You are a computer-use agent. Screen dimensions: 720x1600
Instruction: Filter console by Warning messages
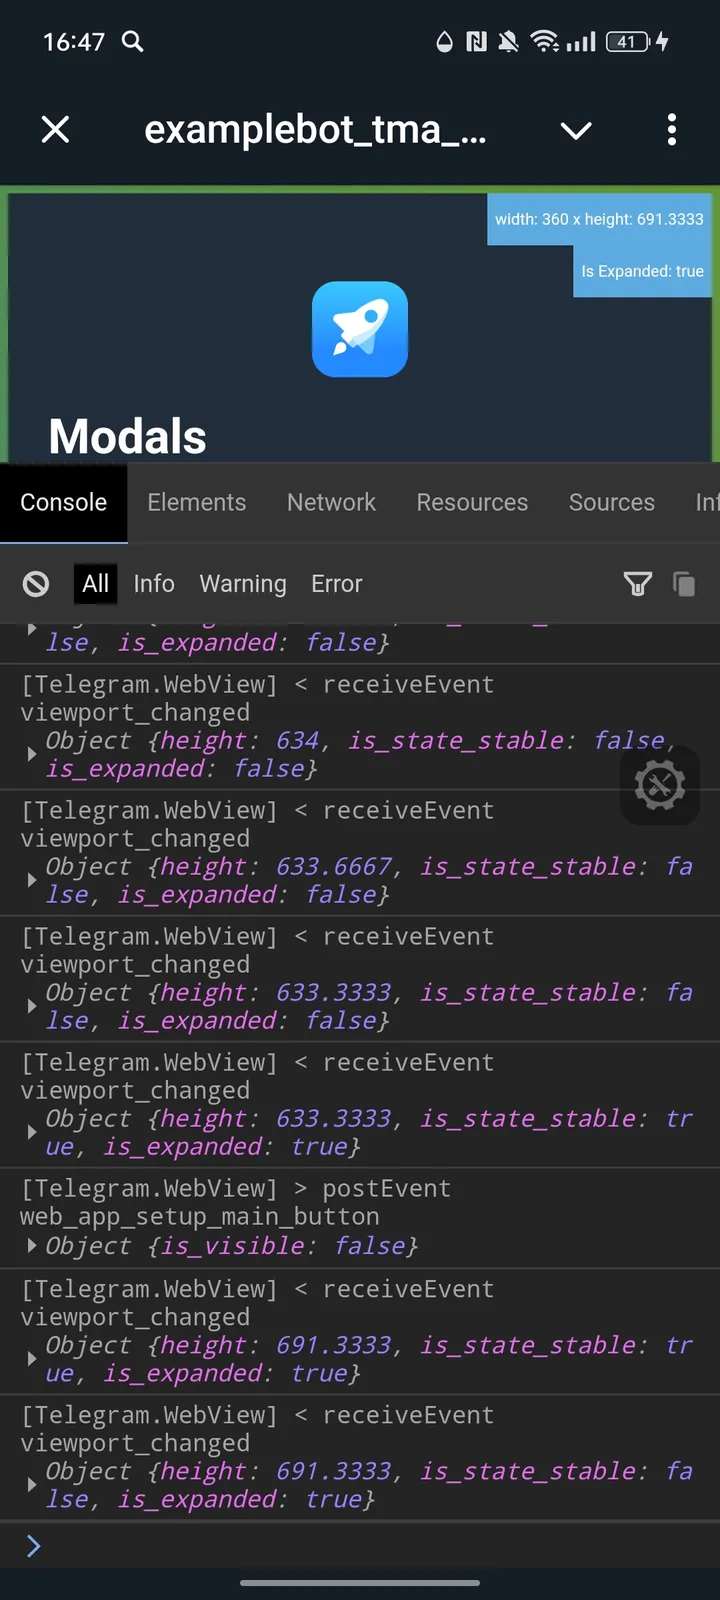242,584
